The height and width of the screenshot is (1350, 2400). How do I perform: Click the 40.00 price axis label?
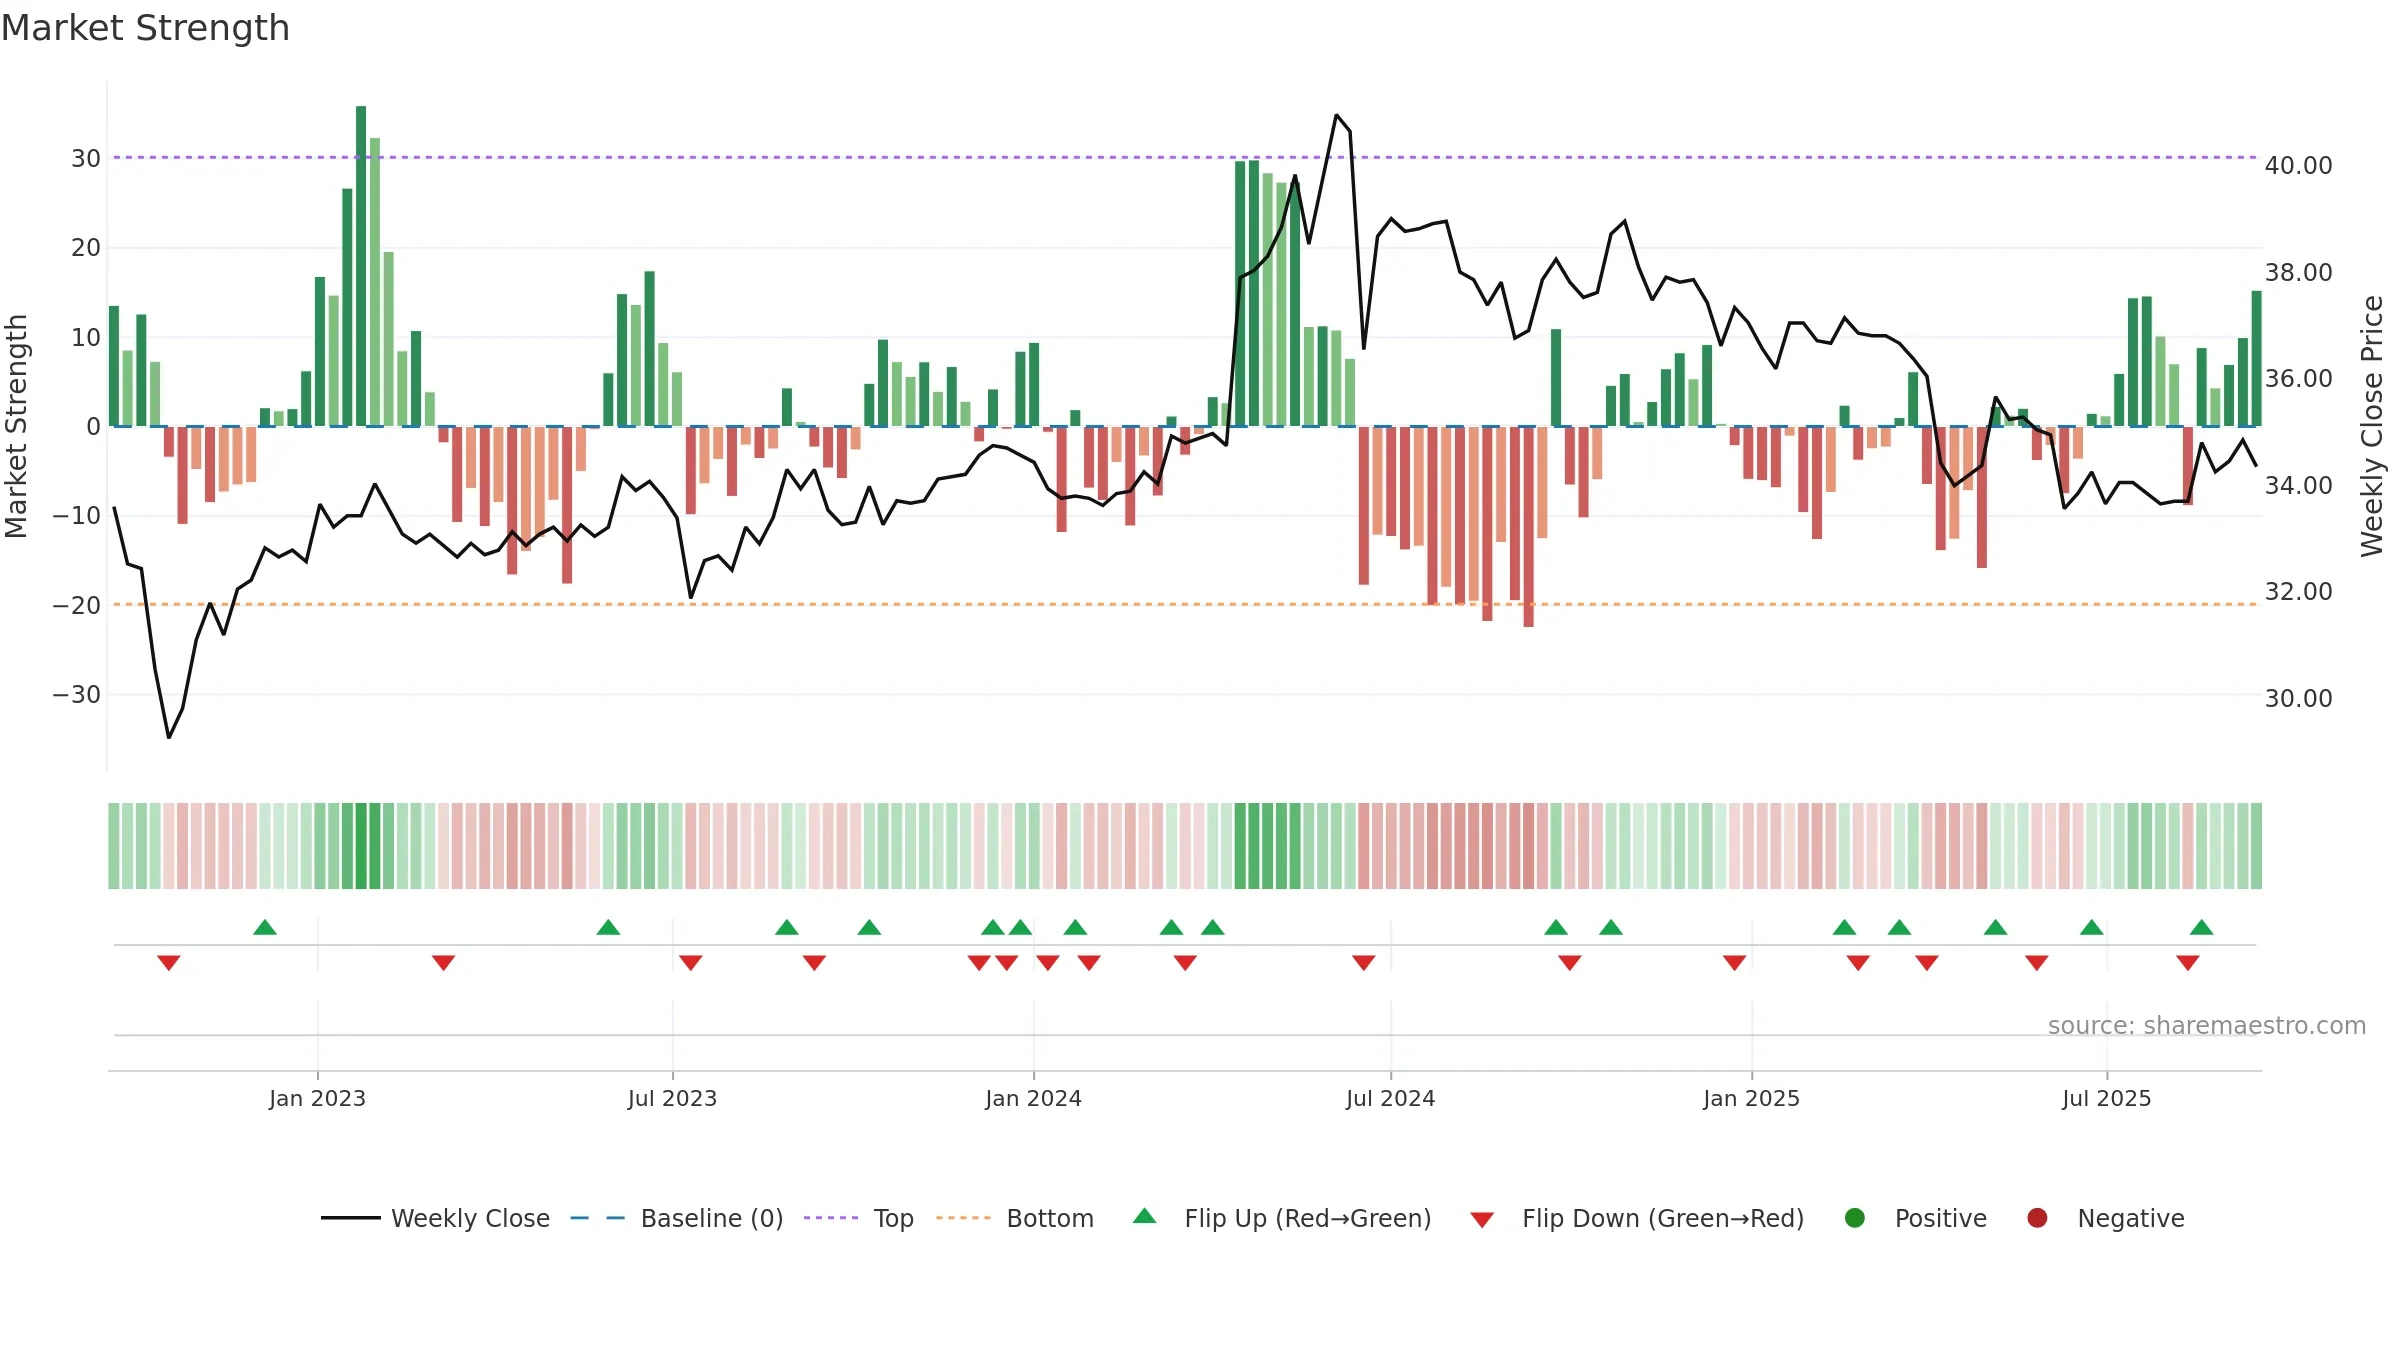click(x=2298, y=166)
